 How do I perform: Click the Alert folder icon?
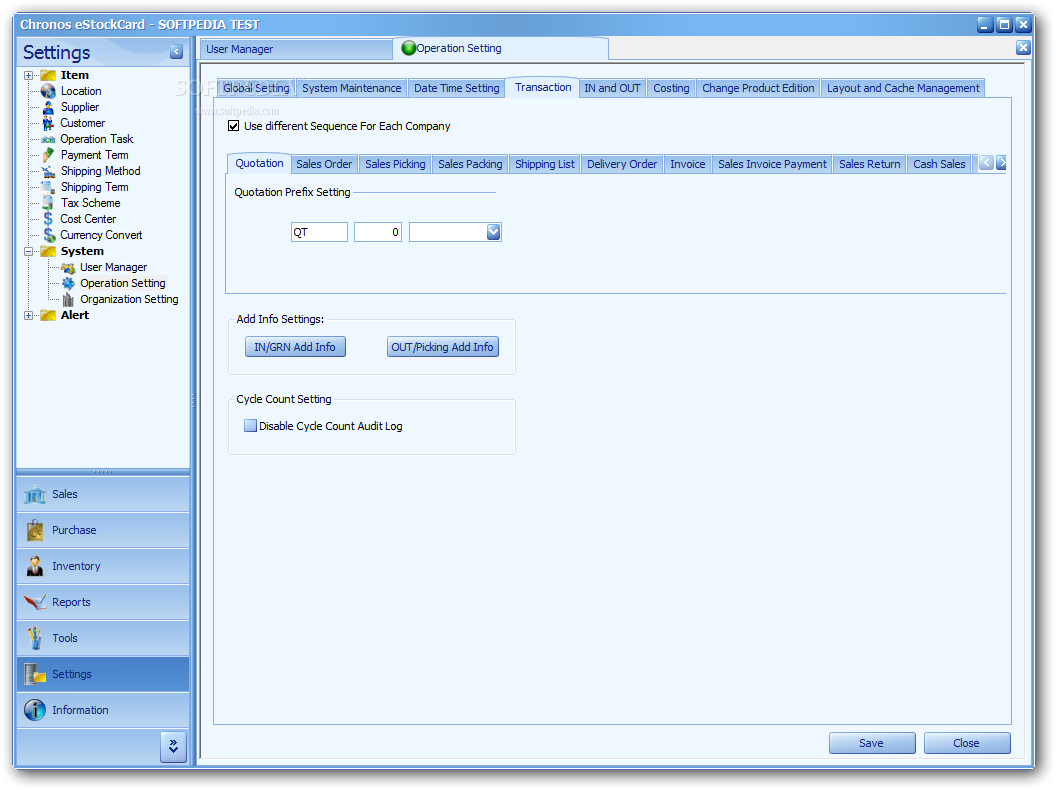48,315
